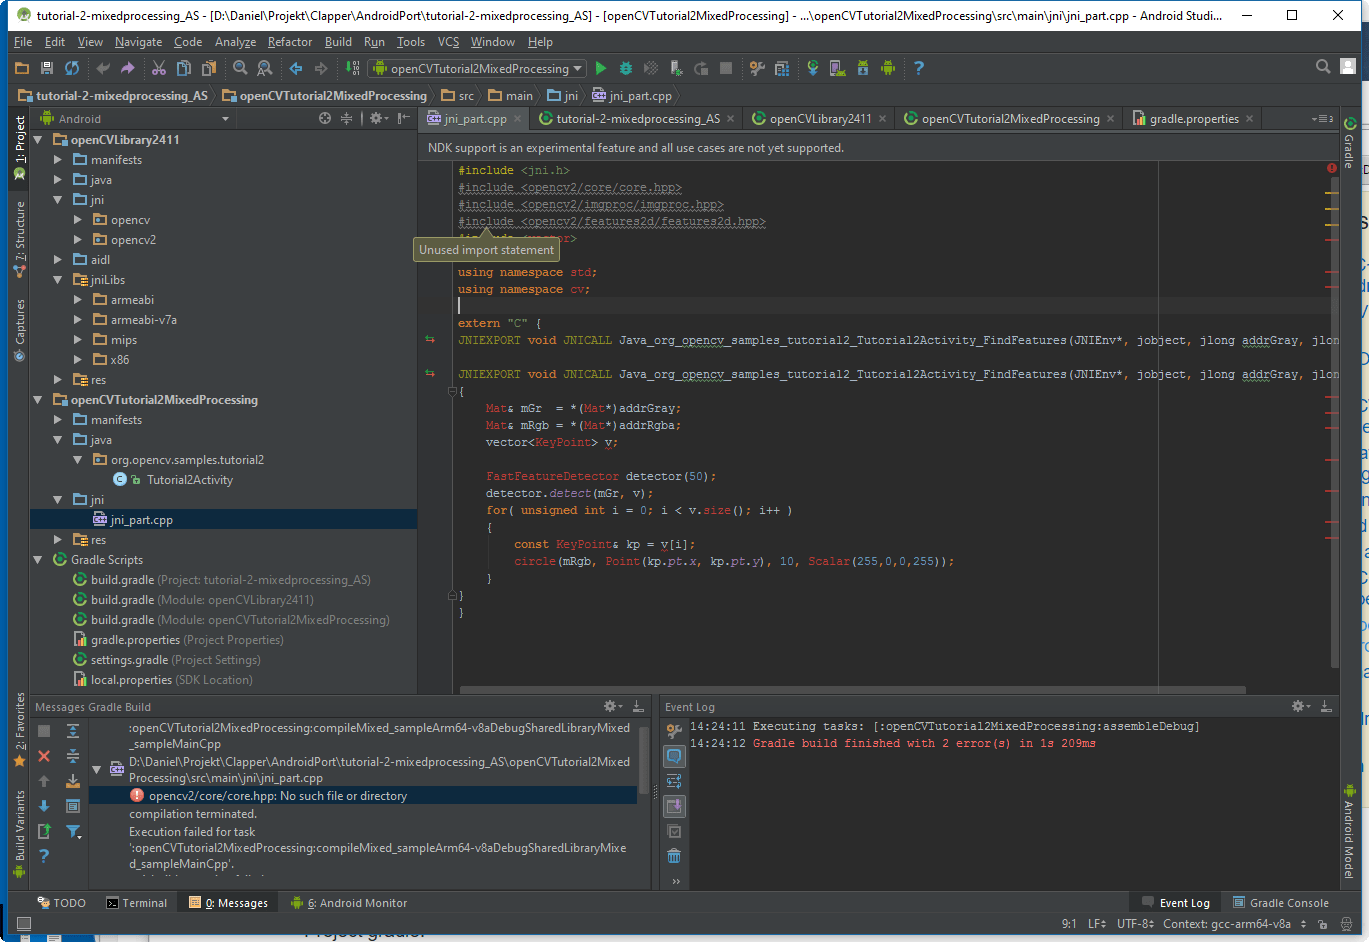Expand the manifests folder under openCVLibrary2411
The height and width of the screenshot is (942, 1369).
[58, 160]
